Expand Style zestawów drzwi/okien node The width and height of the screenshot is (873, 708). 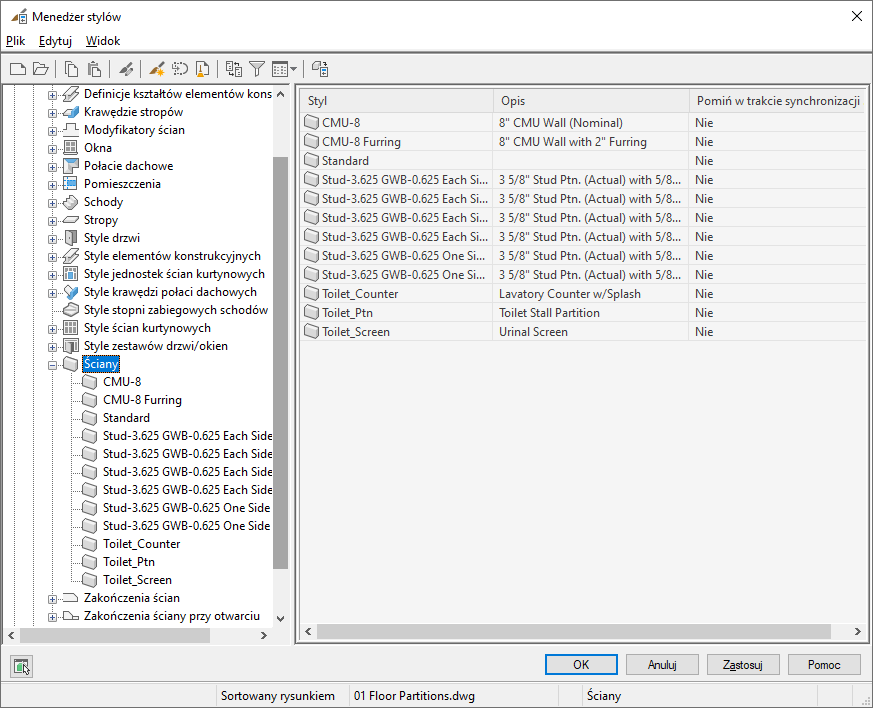[x=52, y=347]
